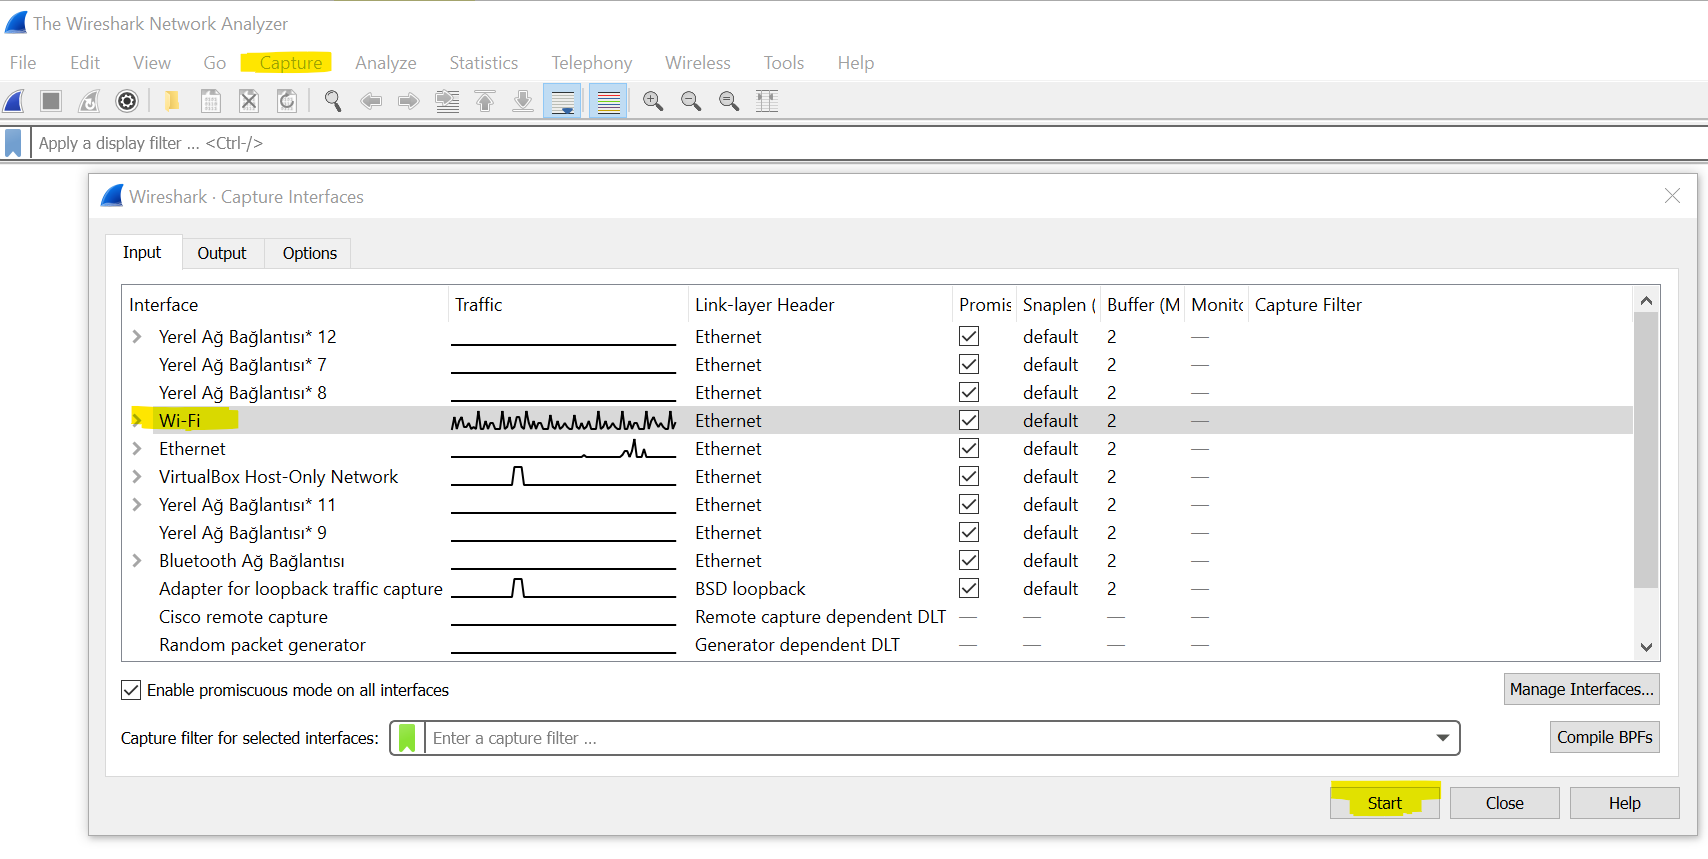Reset text to normal size icon

pos(729,101)
